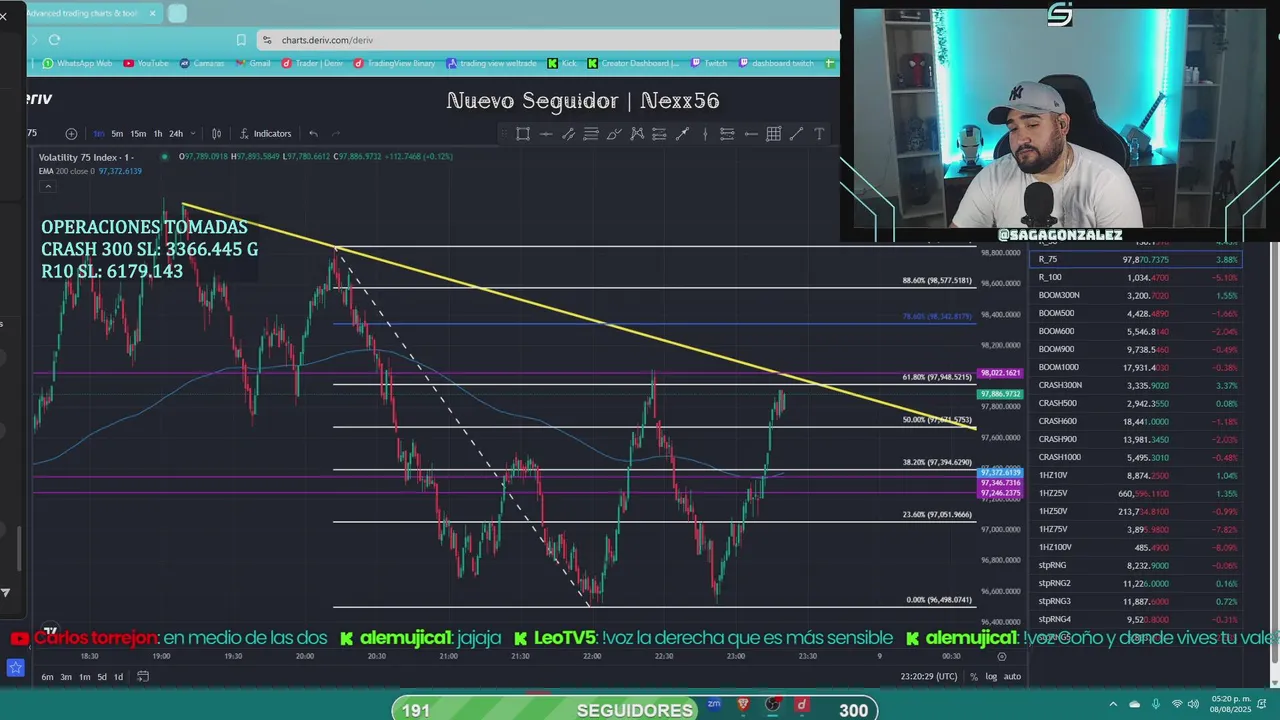Open the go-to-date calendar icon
This screenshot has height=720, width=1280.
pos(143,677)
